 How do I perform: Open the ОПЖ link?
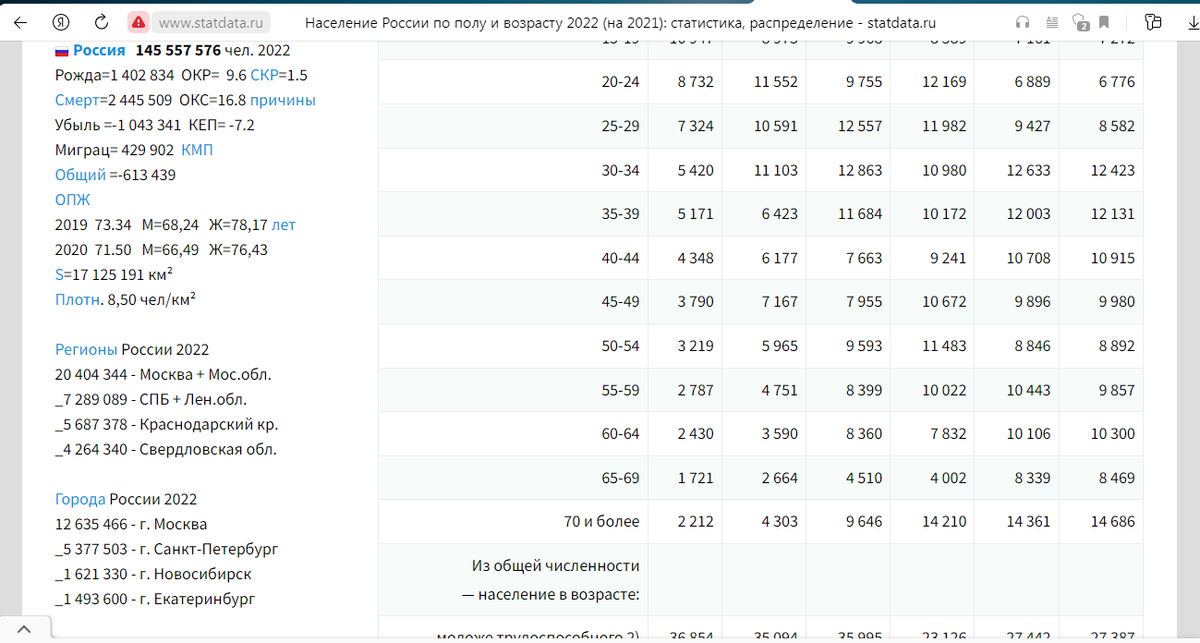click(72, 200)
